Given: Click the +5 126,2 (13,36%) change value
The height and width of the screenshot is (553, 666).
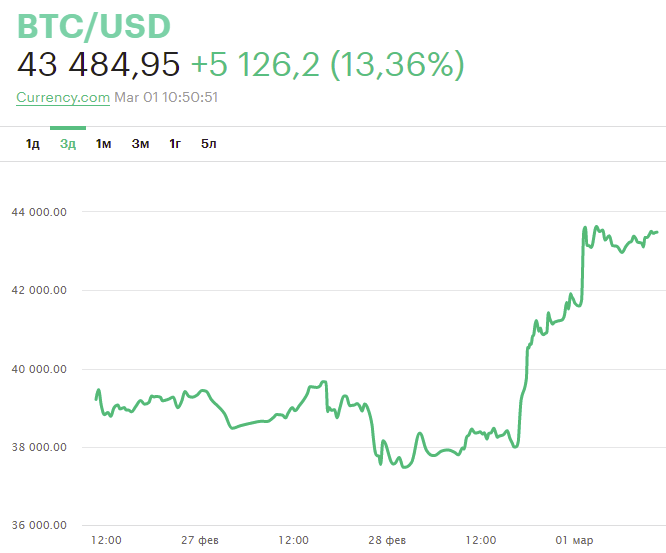Looking at the screenshot, I should click(327, 64).
